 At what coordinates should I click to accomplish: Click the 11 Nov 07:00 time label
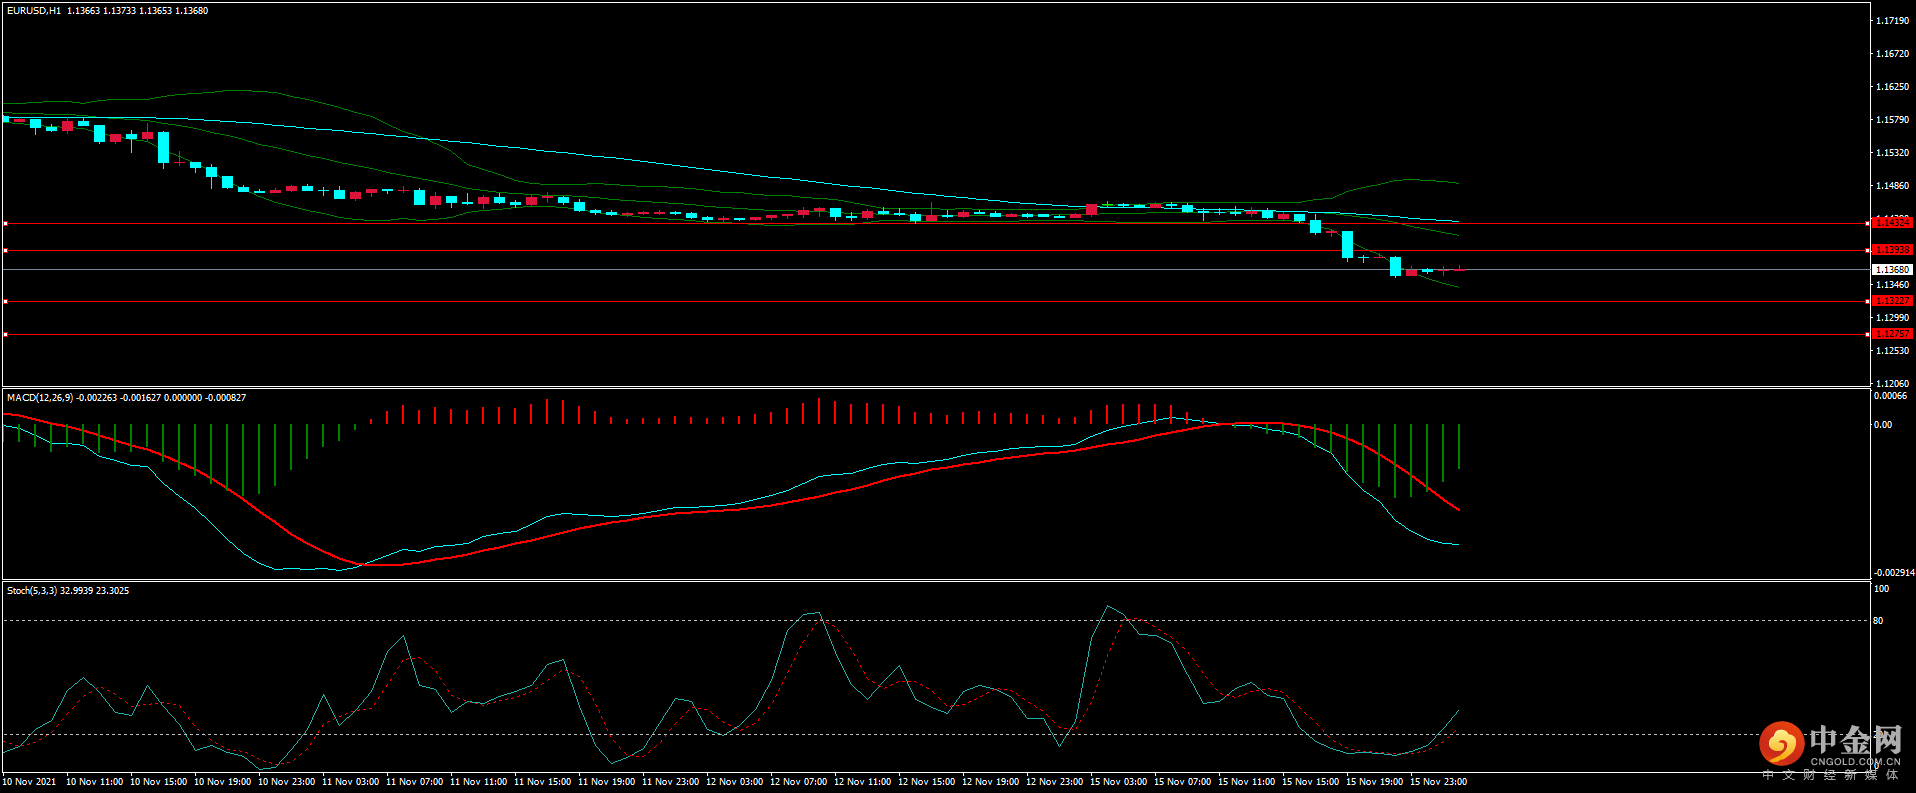tap(414, 782)
